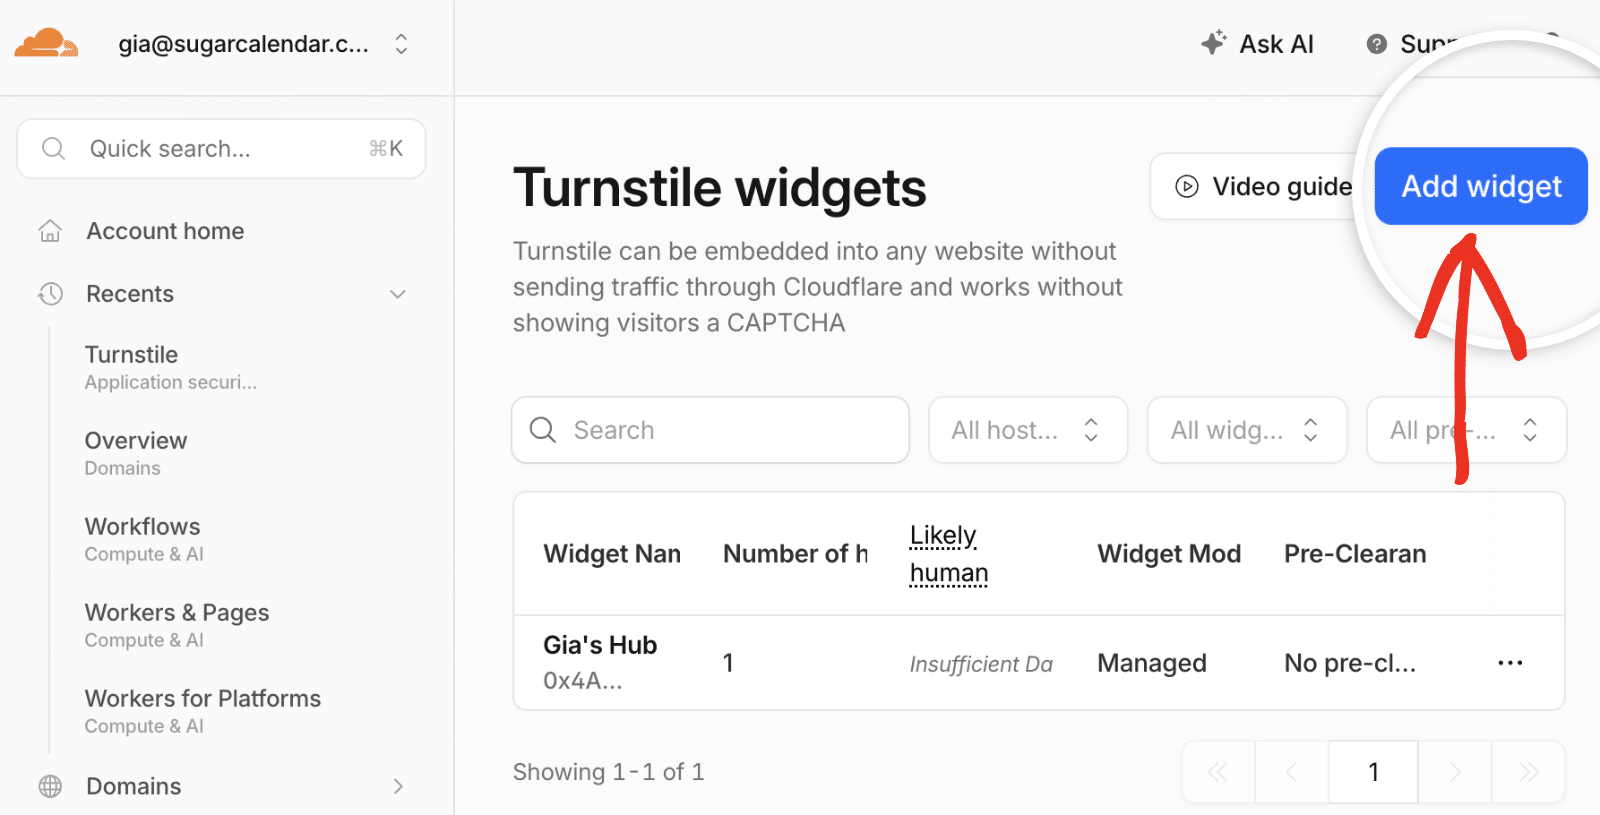Open the Gia's Hub widget

pos(600,645)
